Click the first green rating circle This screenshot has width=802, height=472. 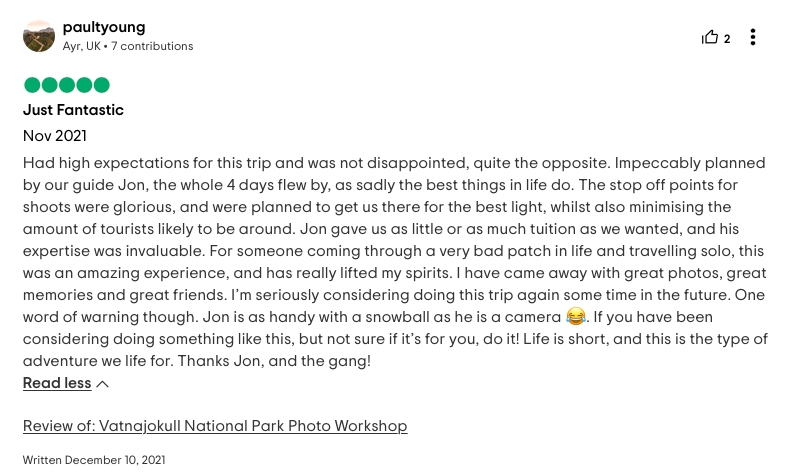pos(32,85)
